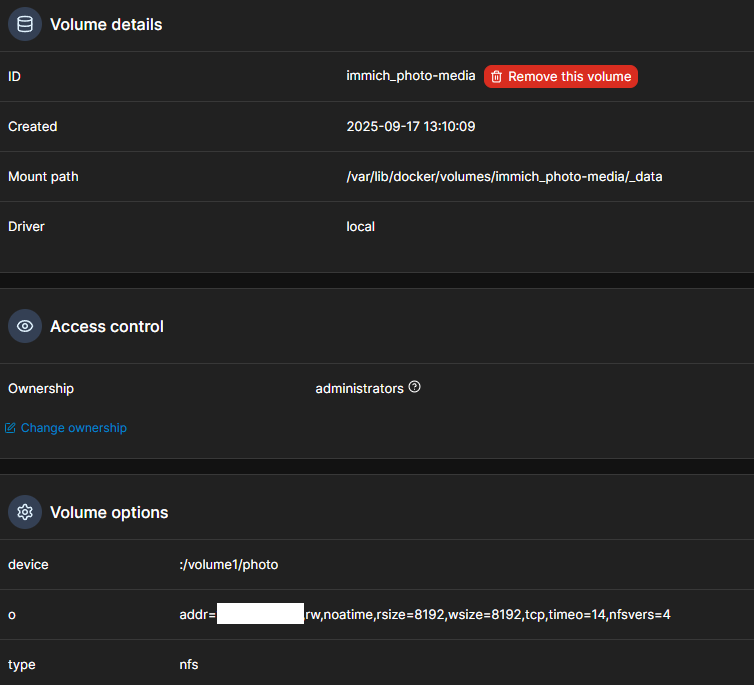Screen dimensions: 754x685
Task: Click the /var/lib/docker mount path value
Action: click(x=504, y=177)
